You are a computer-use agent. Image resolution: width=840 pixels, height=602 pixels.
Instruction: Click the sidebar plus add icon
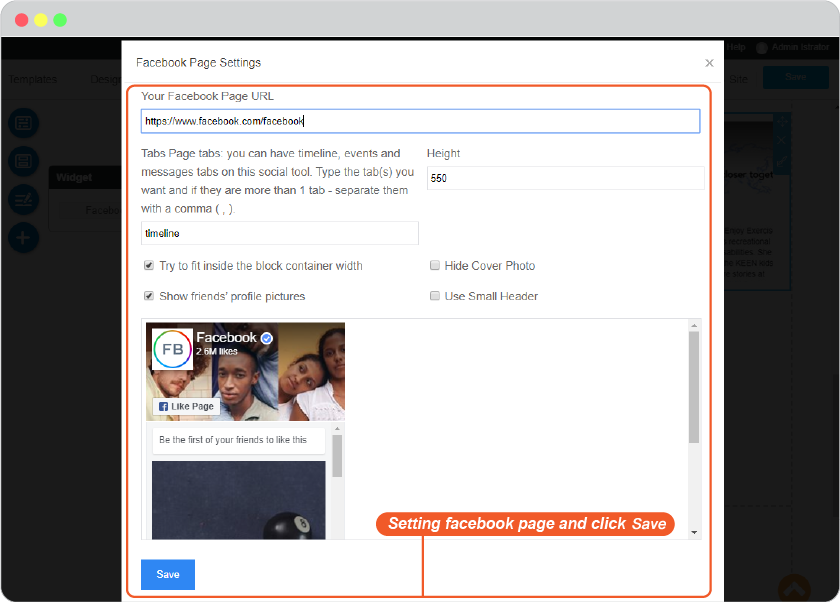pyautogui.click(x=23, y=237)
